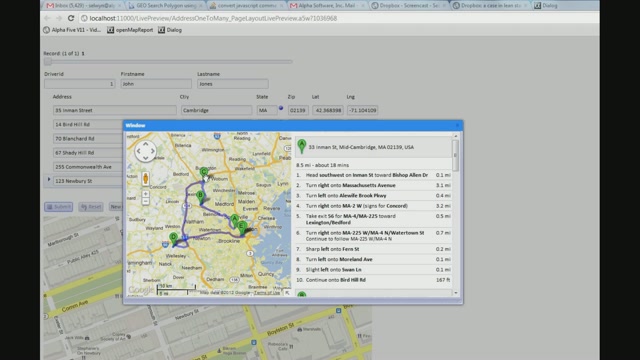Click step 5 Take exit 56

[x=373, y=219]
